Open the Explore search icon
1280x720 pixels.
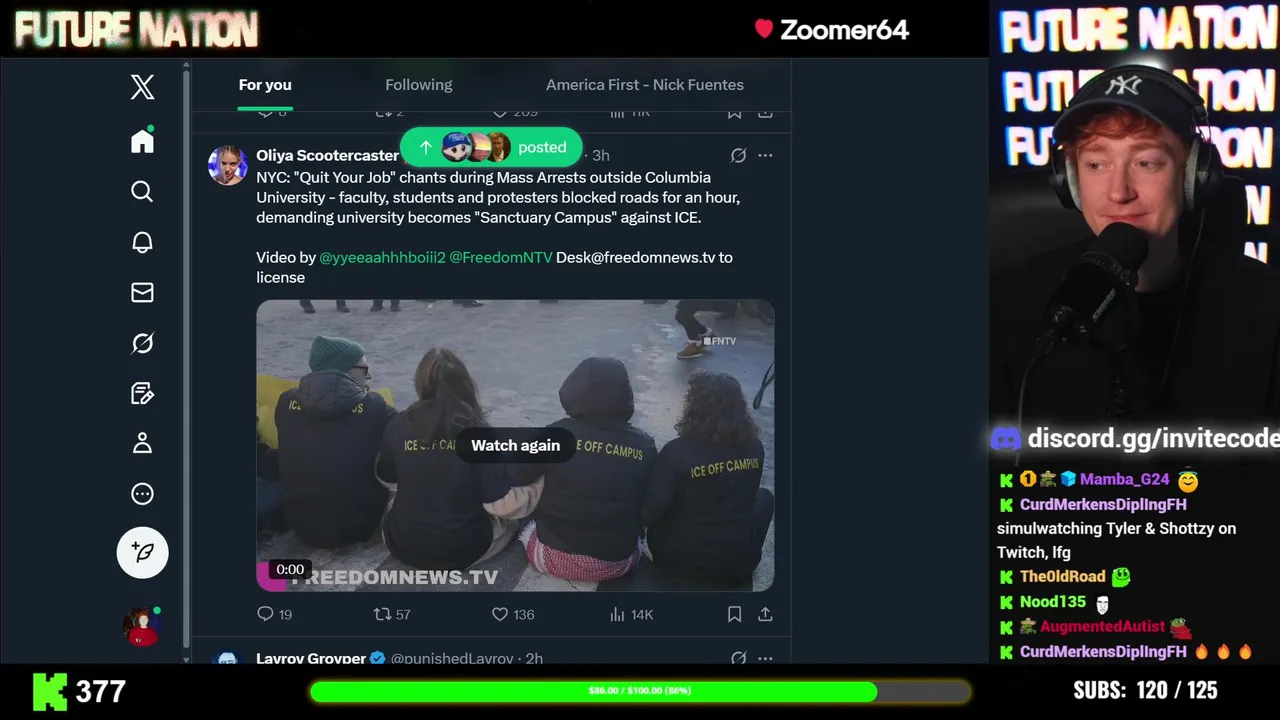pos(142,191)
